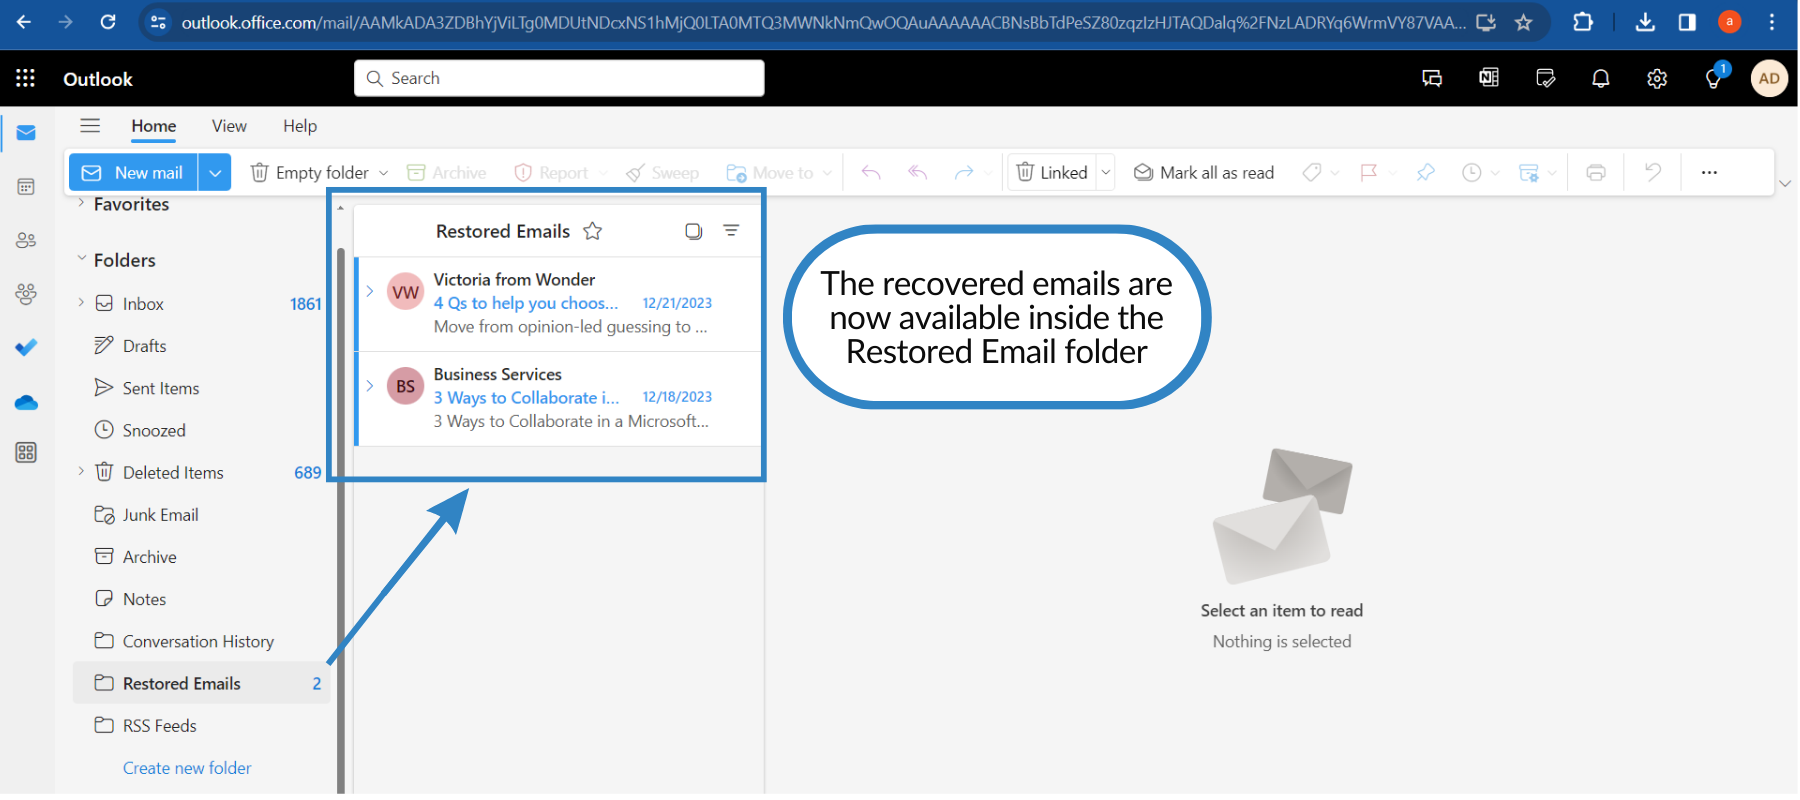
Task: Click the Pin icon in toolbar
Action: 1426,173
